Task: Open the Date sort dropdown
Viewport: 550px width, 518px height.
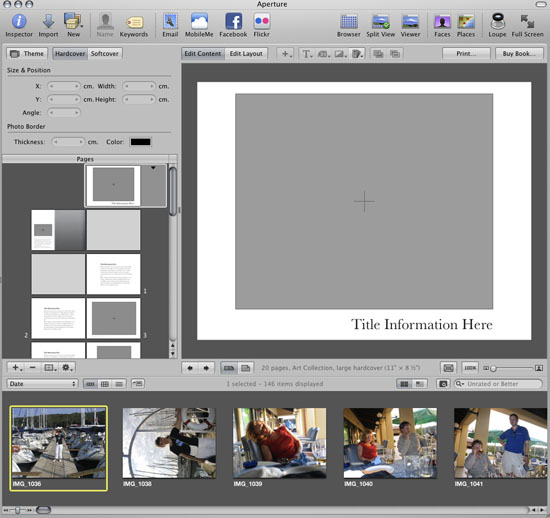Action: click(42, 384)
